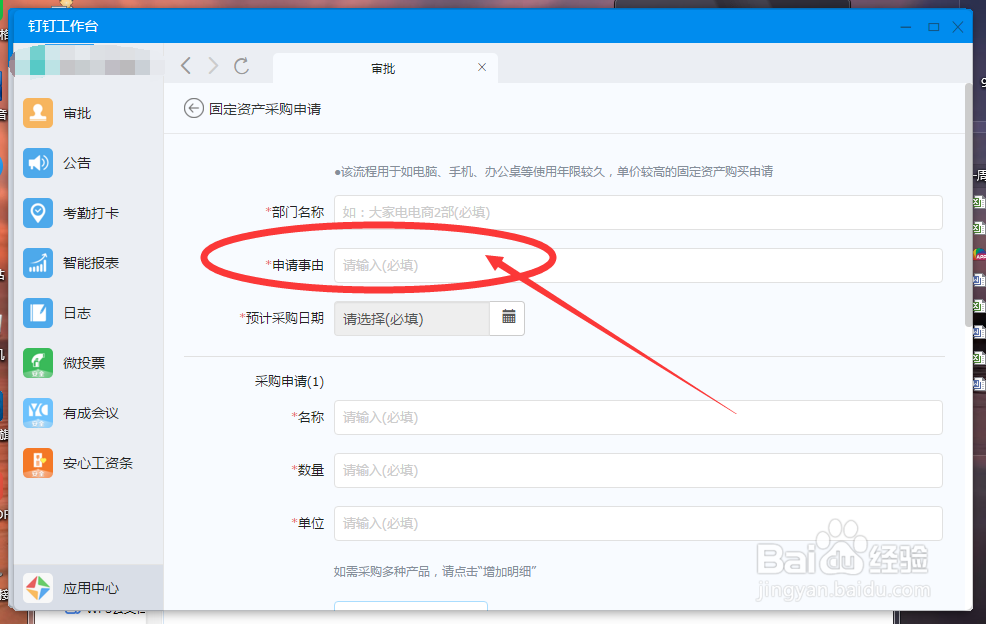Go back from 固定资产采购申请 form

(x=193, y=108)
